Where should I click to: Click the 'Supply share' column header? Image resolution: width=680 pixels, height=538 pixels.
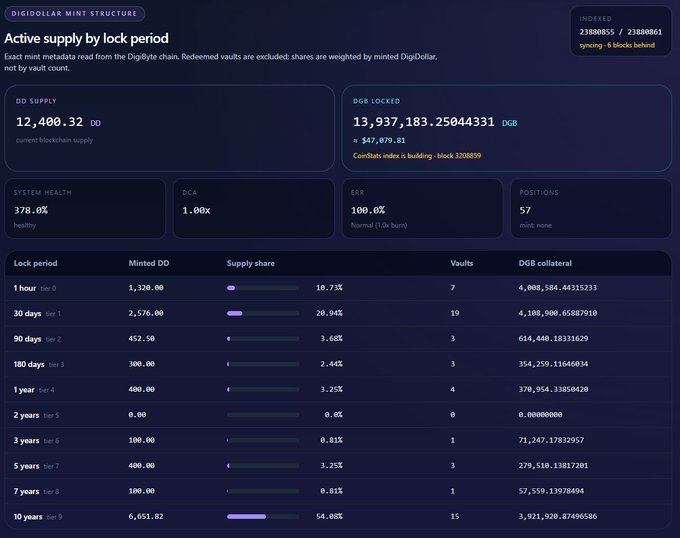[251, 263]
